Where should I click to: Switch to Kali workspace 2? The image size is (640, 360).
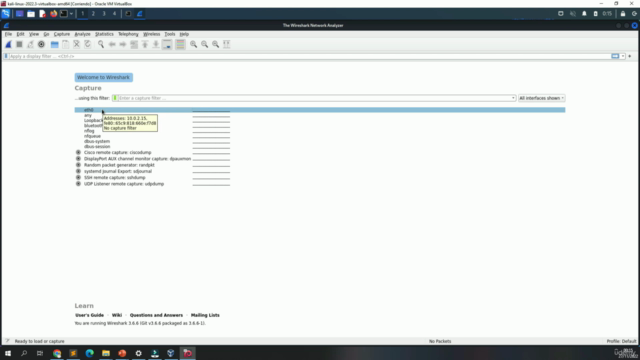pyautogui.click(x=93, y=13)
